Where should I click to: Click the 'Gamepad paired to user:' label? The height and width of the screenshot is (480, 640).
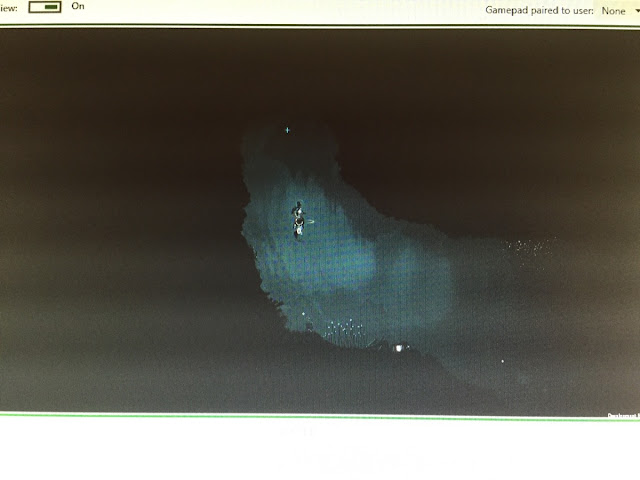pyautogui.click(x=539, y=11)
